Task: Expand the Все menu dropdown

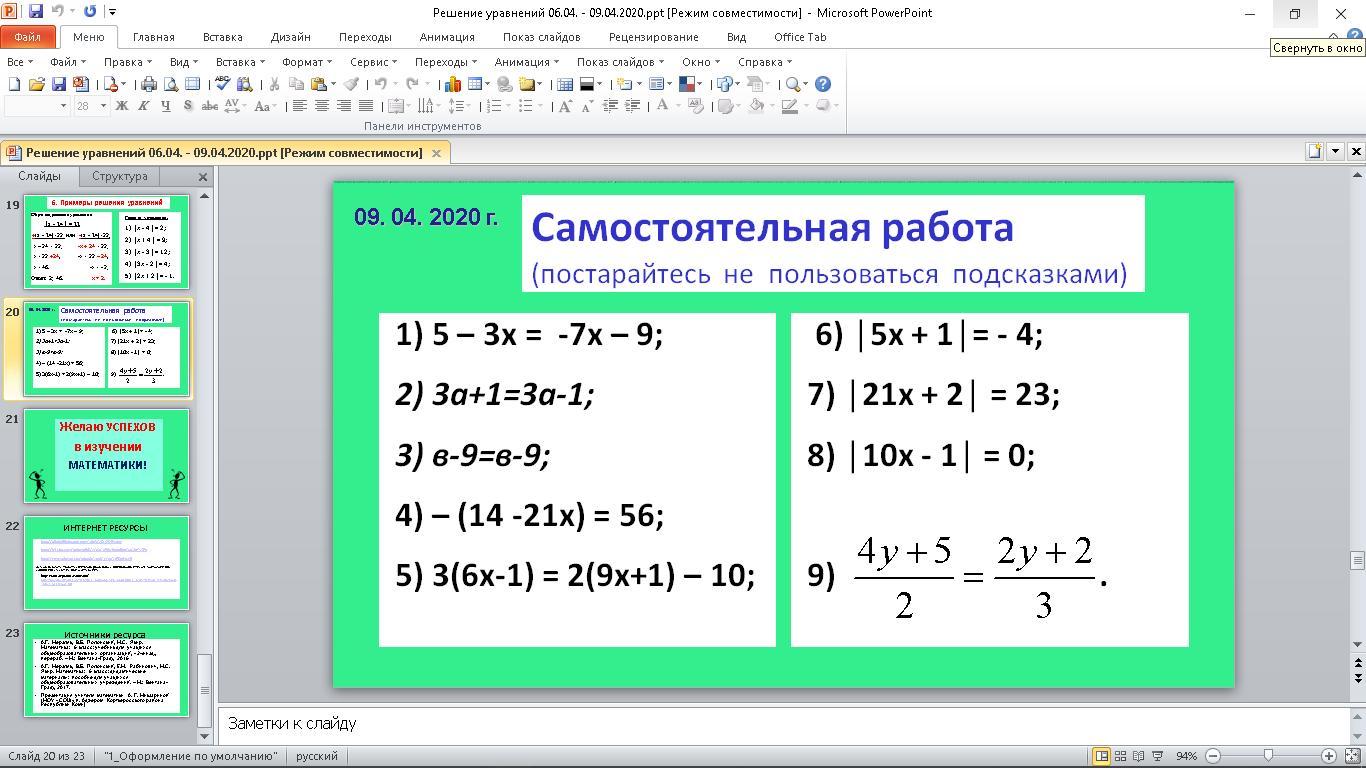Action: click(19, 62)
